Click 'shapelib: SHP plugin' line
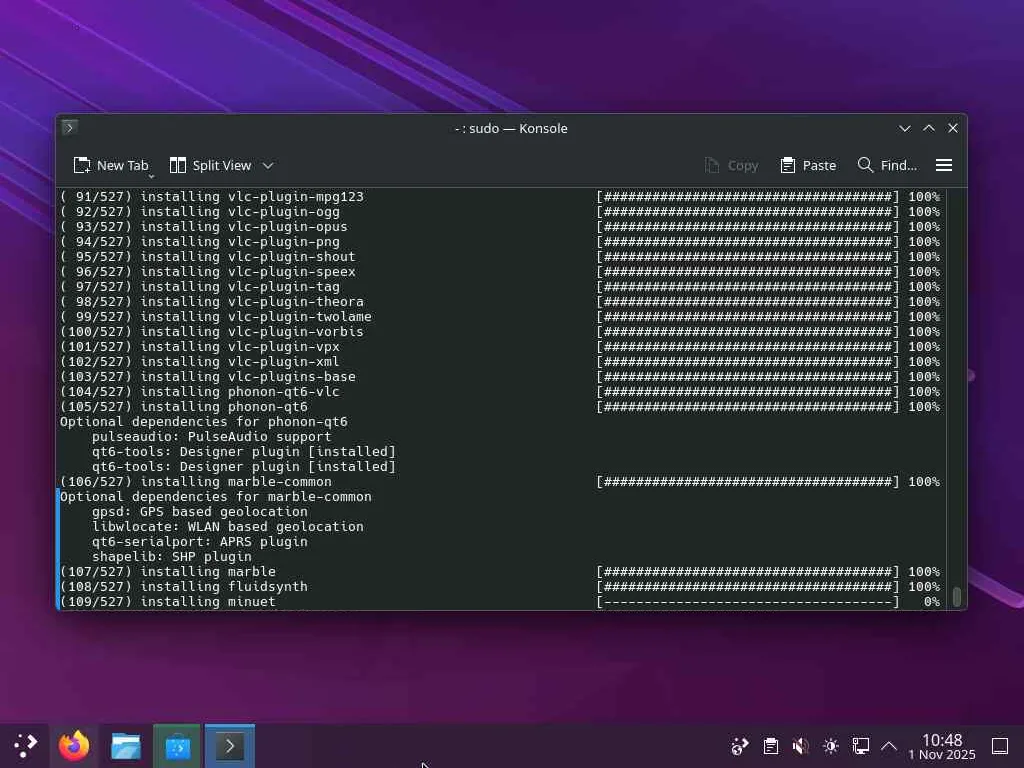Image resolution: width=1024 pixels, height=768 pixels. point(172,557)
